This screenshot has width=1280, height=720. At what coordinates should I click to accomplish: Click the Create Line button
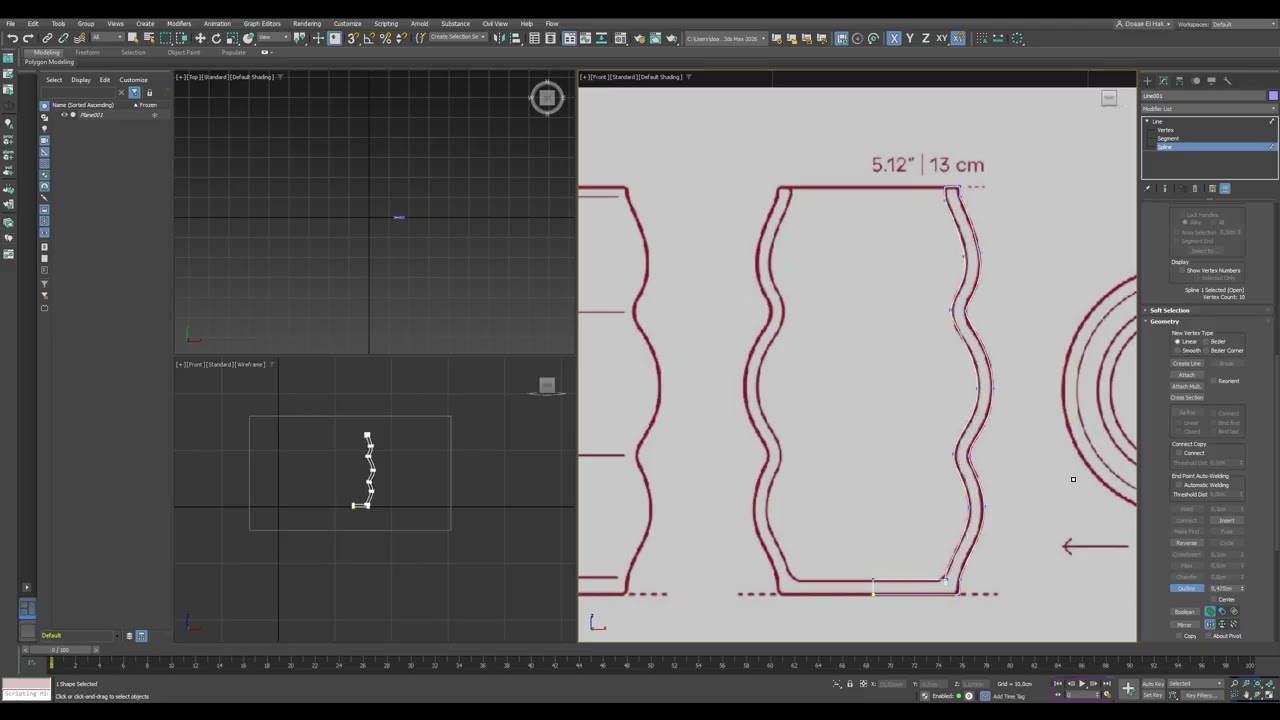pyautogui.click(x=1187, y=363)
